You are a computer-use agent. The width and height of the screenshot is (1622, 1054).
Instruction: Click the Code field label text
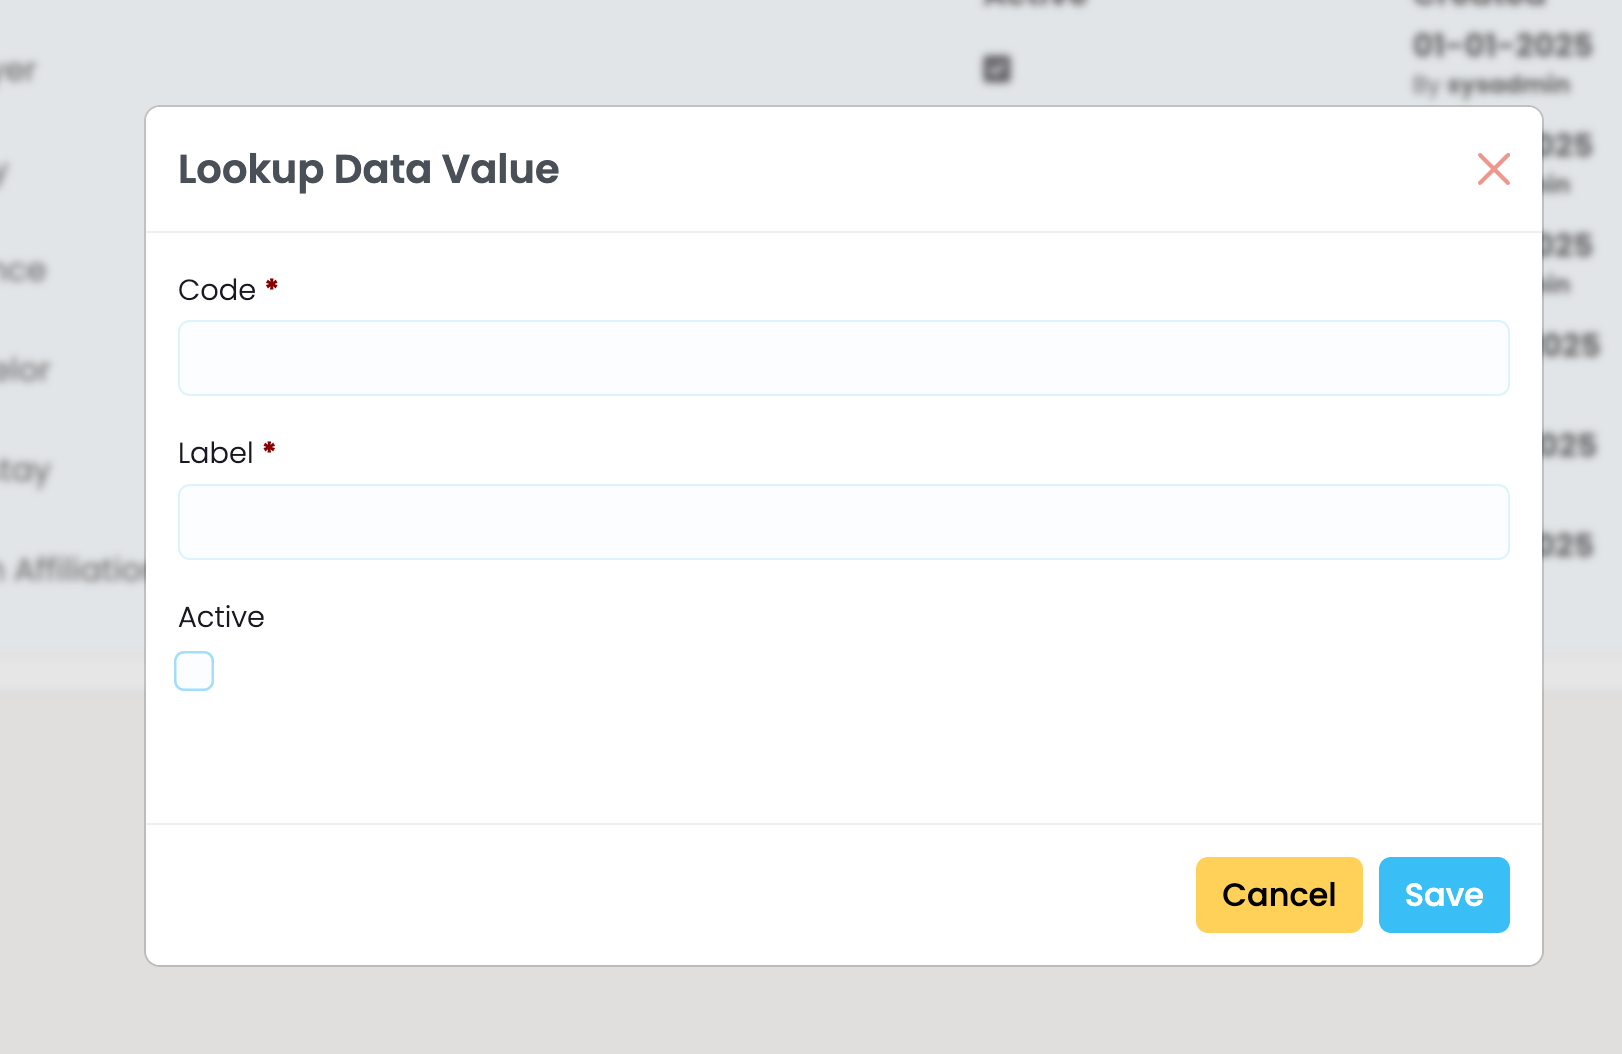tap(217, 290)
